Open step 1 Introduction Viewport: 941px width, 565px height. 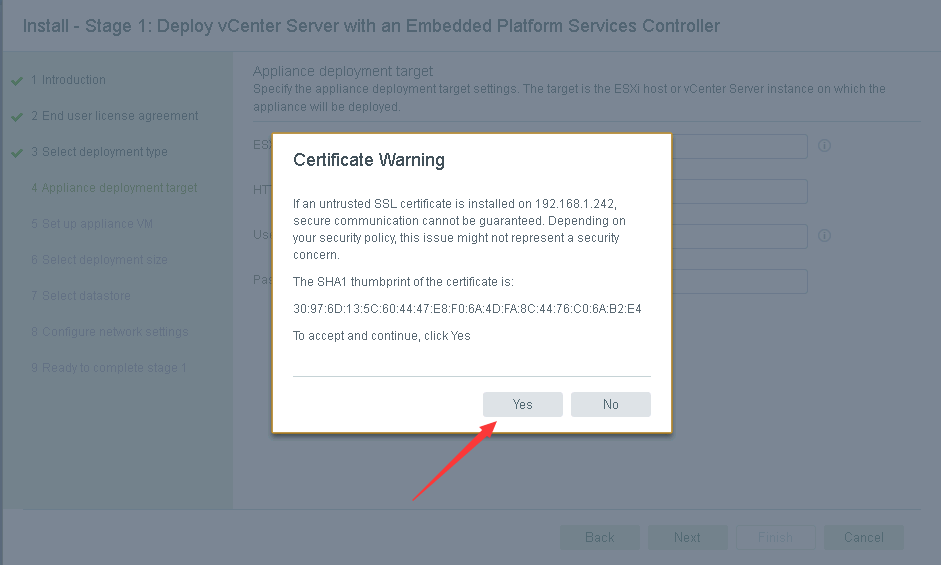tap(68, 80)
